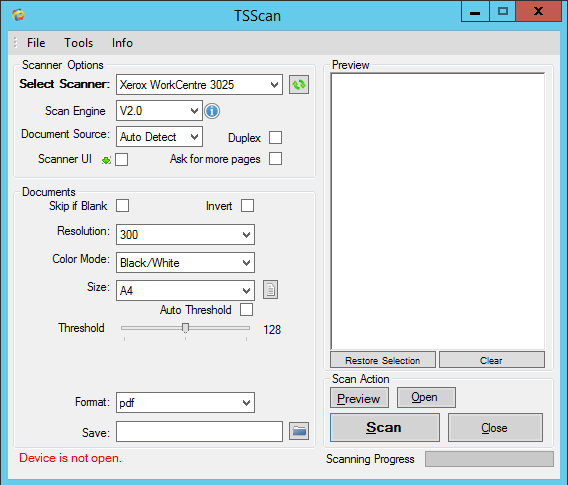Viewport: 568px width, 485px height.
Task: Open the Scan Engine info icon
Action: [x=212, y=111]
